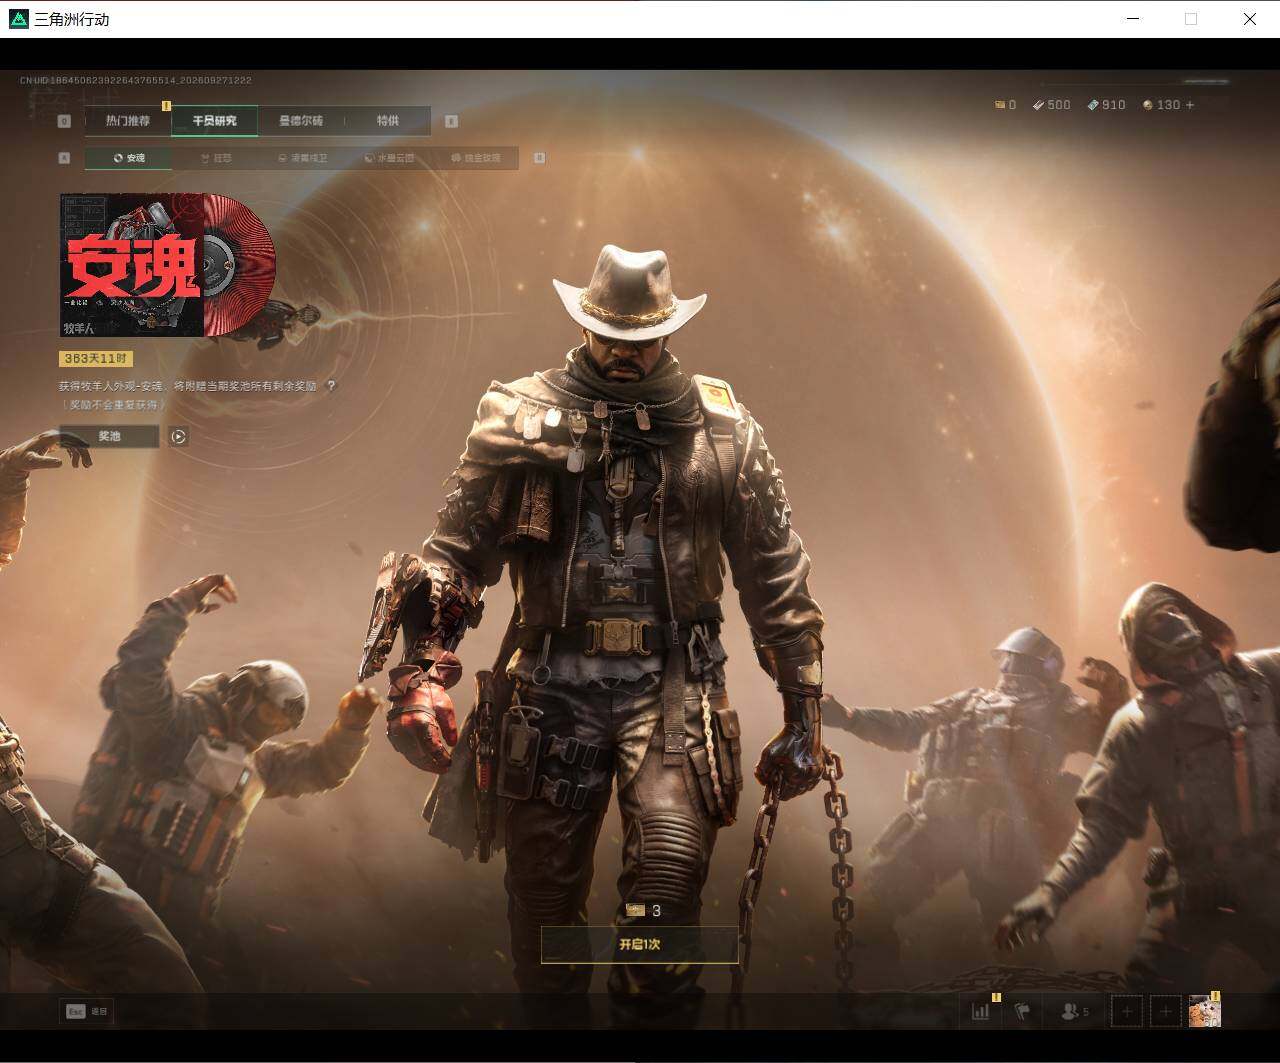Choose the fifth skin sub-tab in the row

475,158
